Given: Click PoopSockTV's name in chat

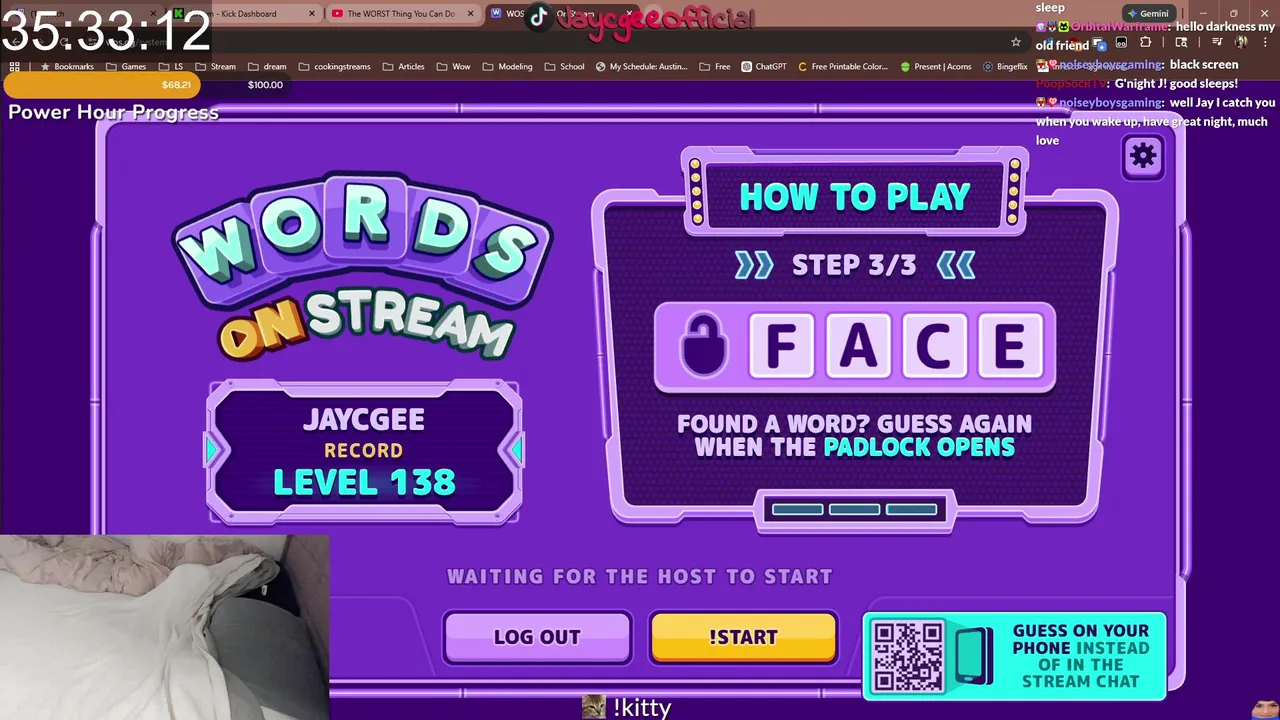Looking at the screenshot, I should 1071,84.
